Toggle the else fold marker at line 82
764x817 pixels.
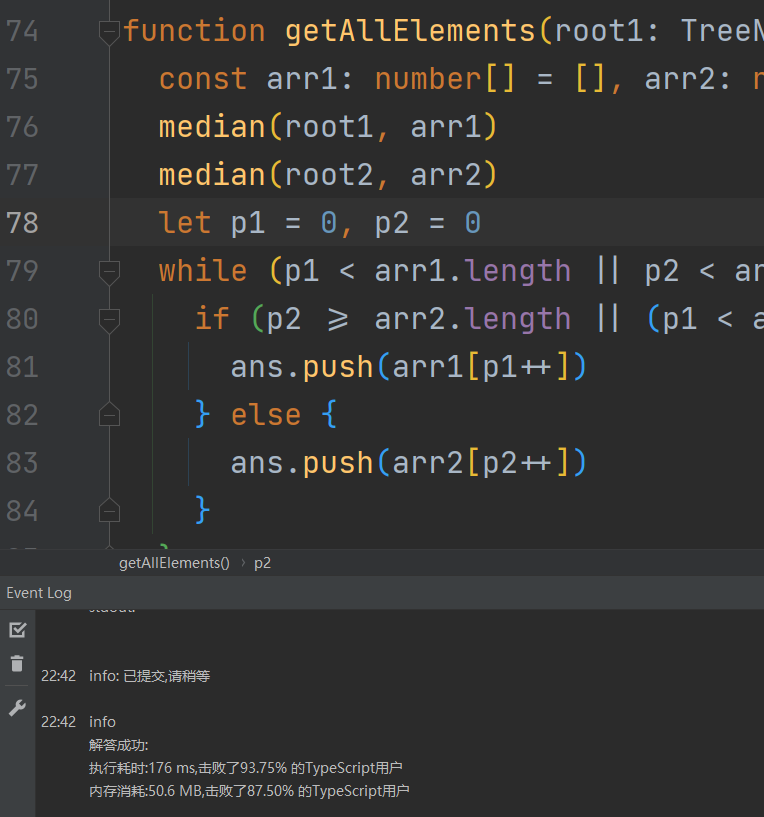109,414
